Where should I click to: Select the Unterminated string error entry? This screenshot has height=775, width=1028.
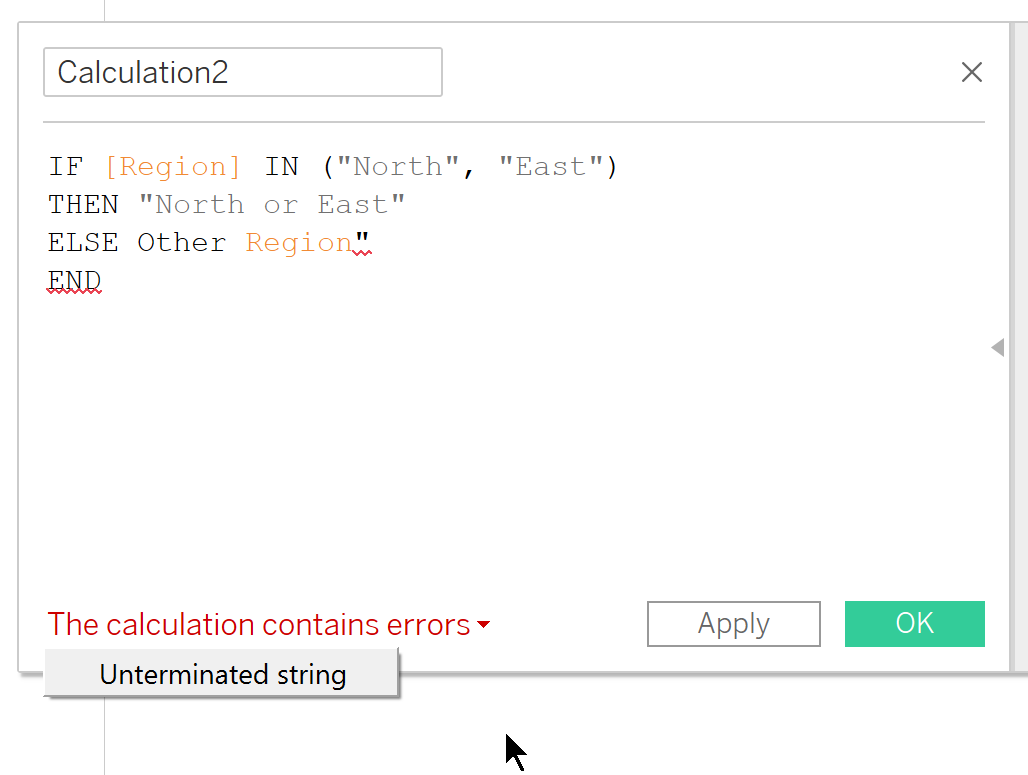coord(222,674)
